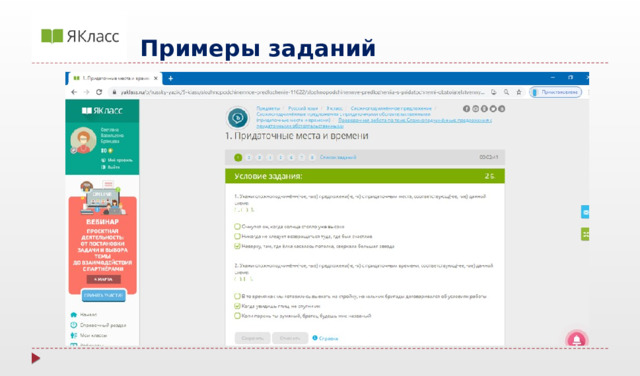The height and width of the screenshot is (376, 640).
Task: Click the first grey button below the answers
Action: (252, 338)
